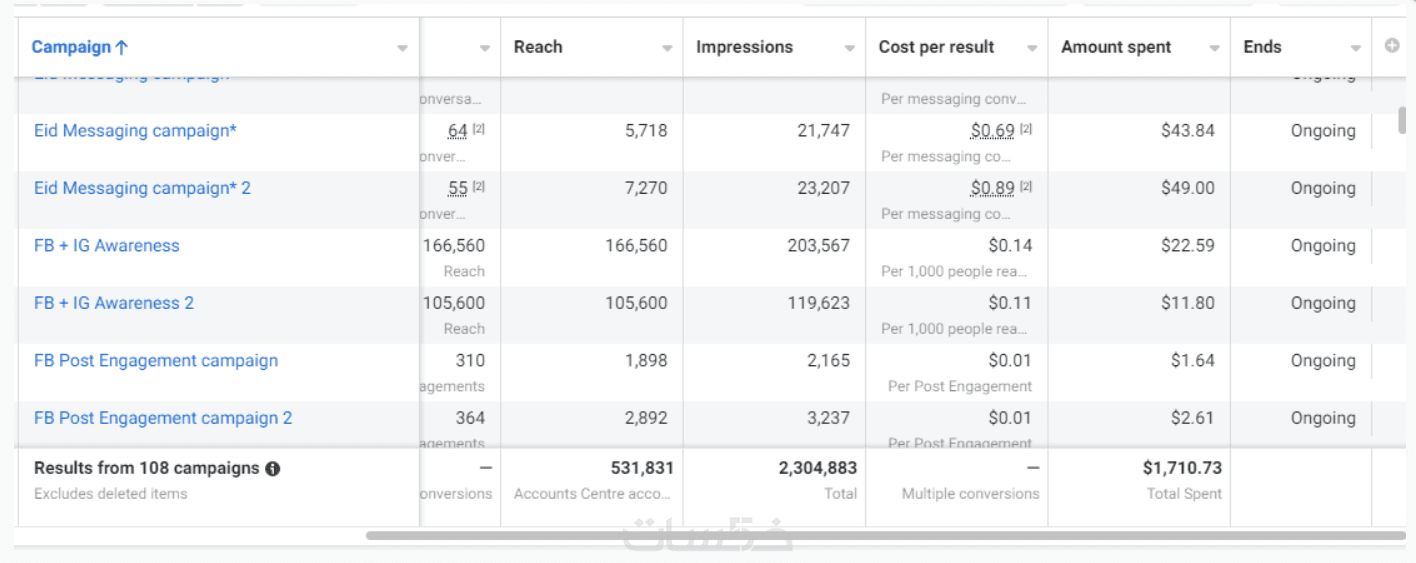Screen dimensions: 1416x563
Task: Click footnote marker beside 55 results
Action: pos(479,188)
